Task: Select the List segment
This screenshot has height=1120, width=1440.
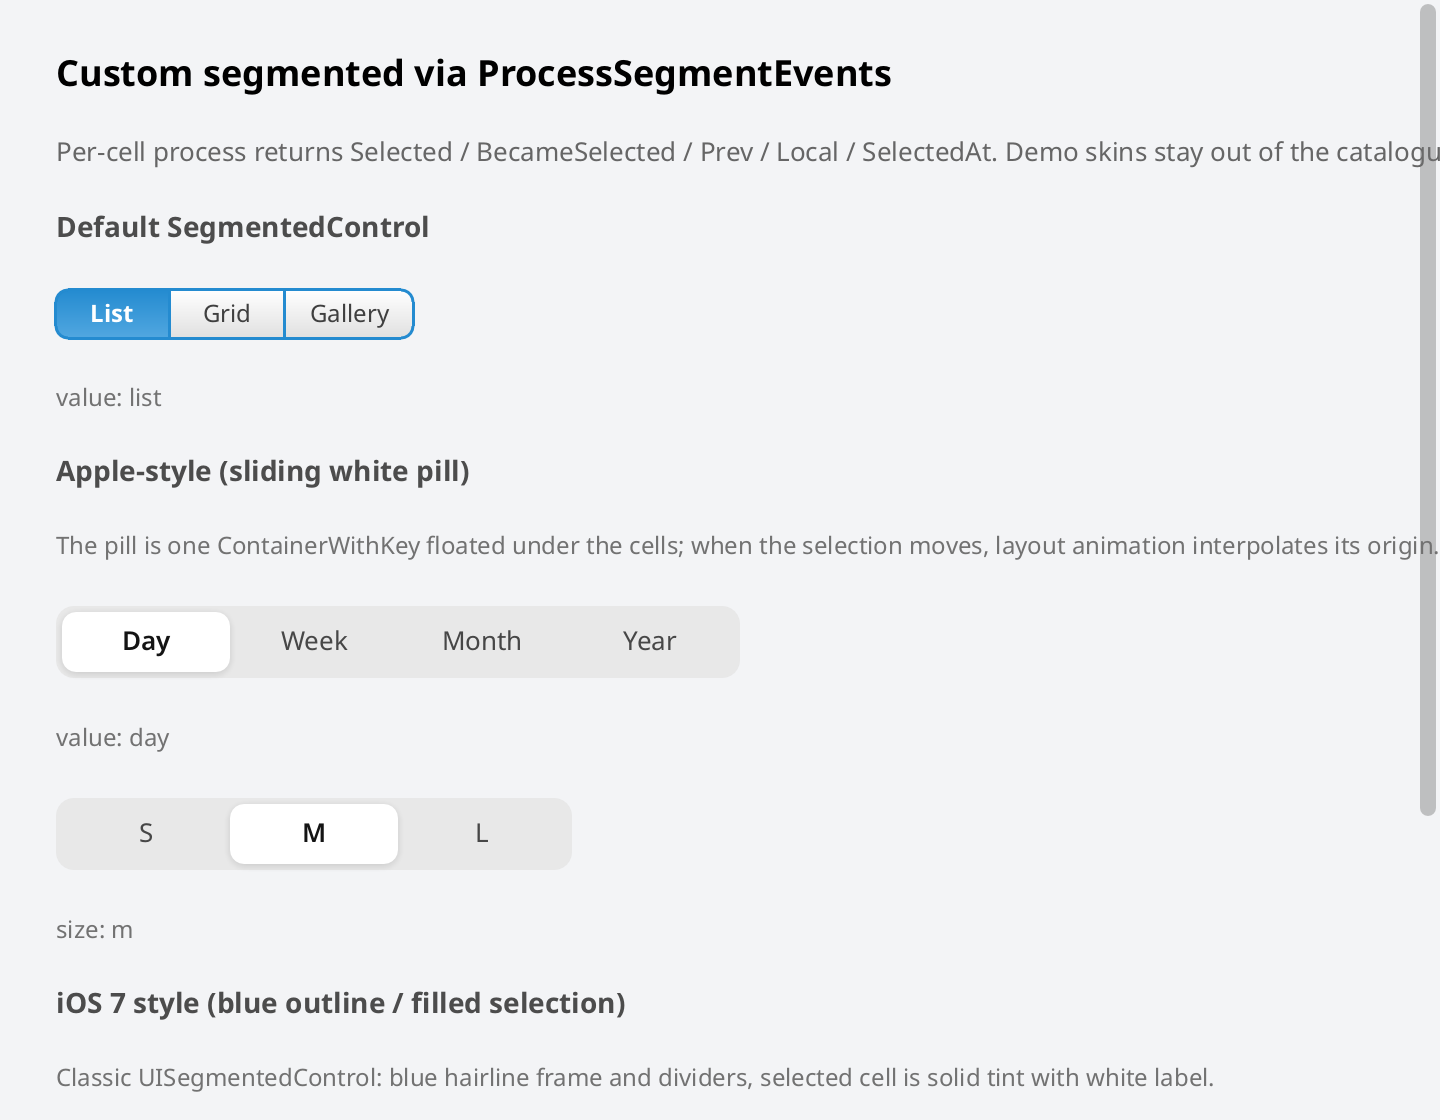Action: (112, 314)
